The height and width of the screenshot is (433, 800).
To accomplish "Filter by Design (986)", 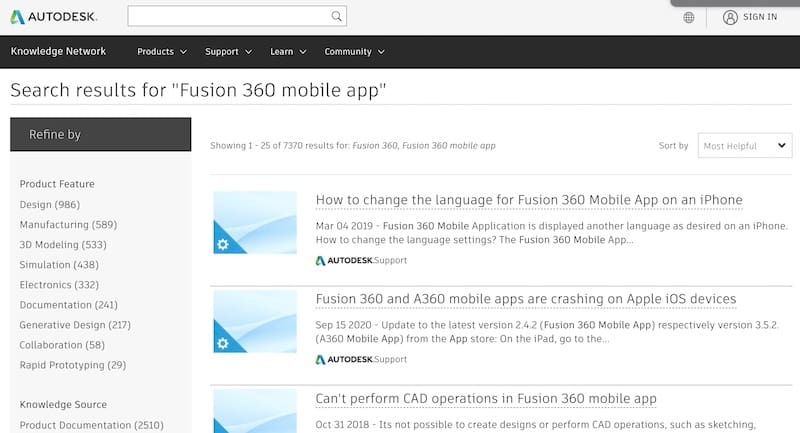I will [49, 205].
